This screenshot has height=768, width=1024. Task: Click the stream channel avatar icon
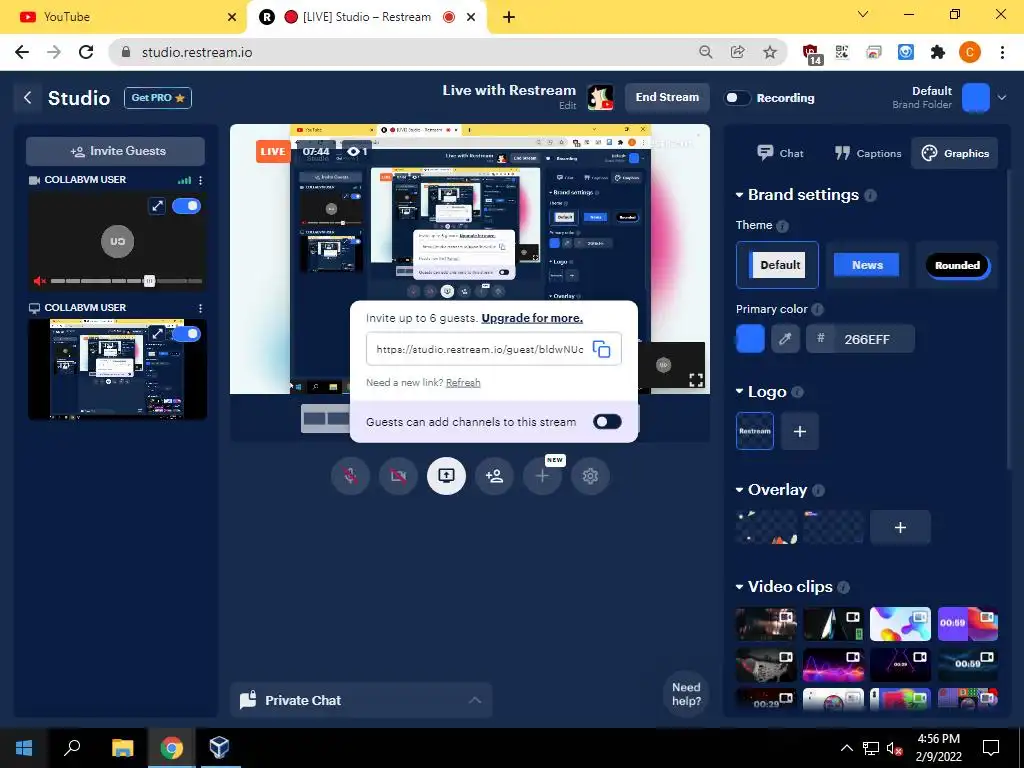pyautogui.click(x=600, y=98)
